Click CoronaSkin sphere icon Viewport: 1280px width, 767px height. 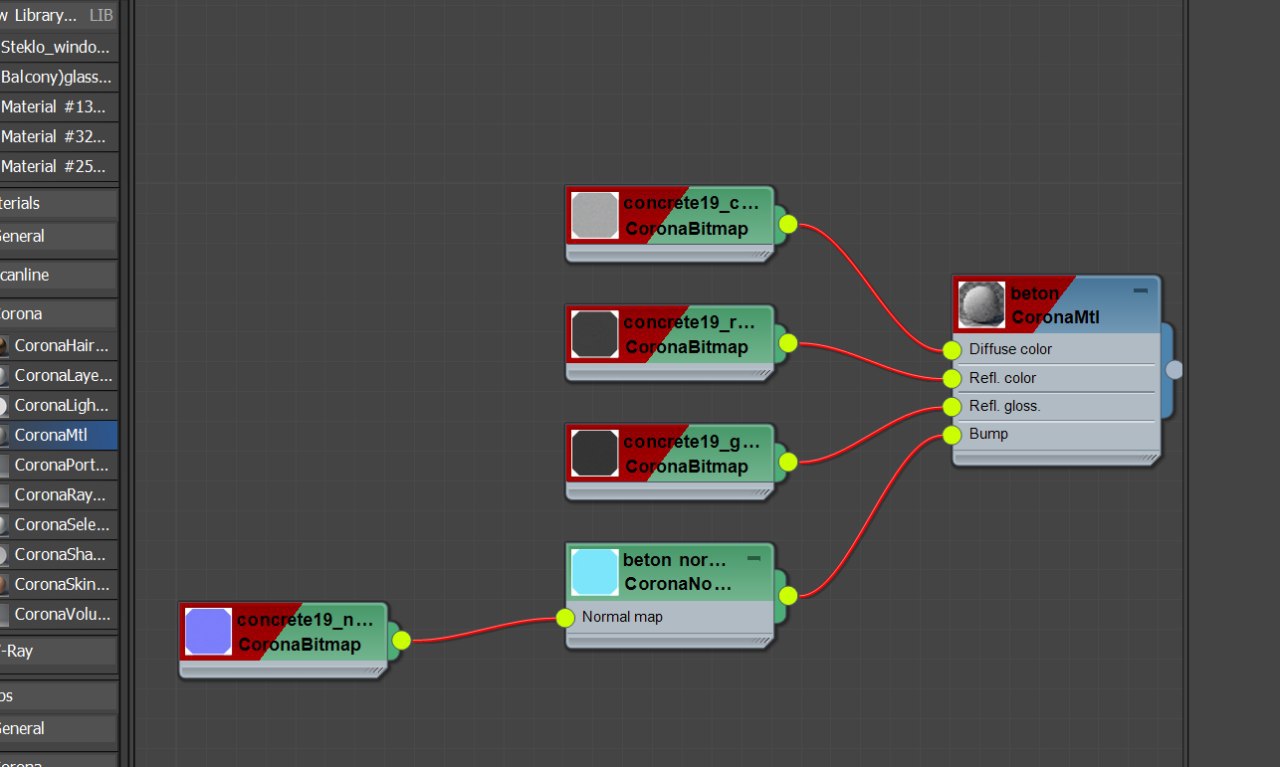pyautogui.click(x=3, y=584)
